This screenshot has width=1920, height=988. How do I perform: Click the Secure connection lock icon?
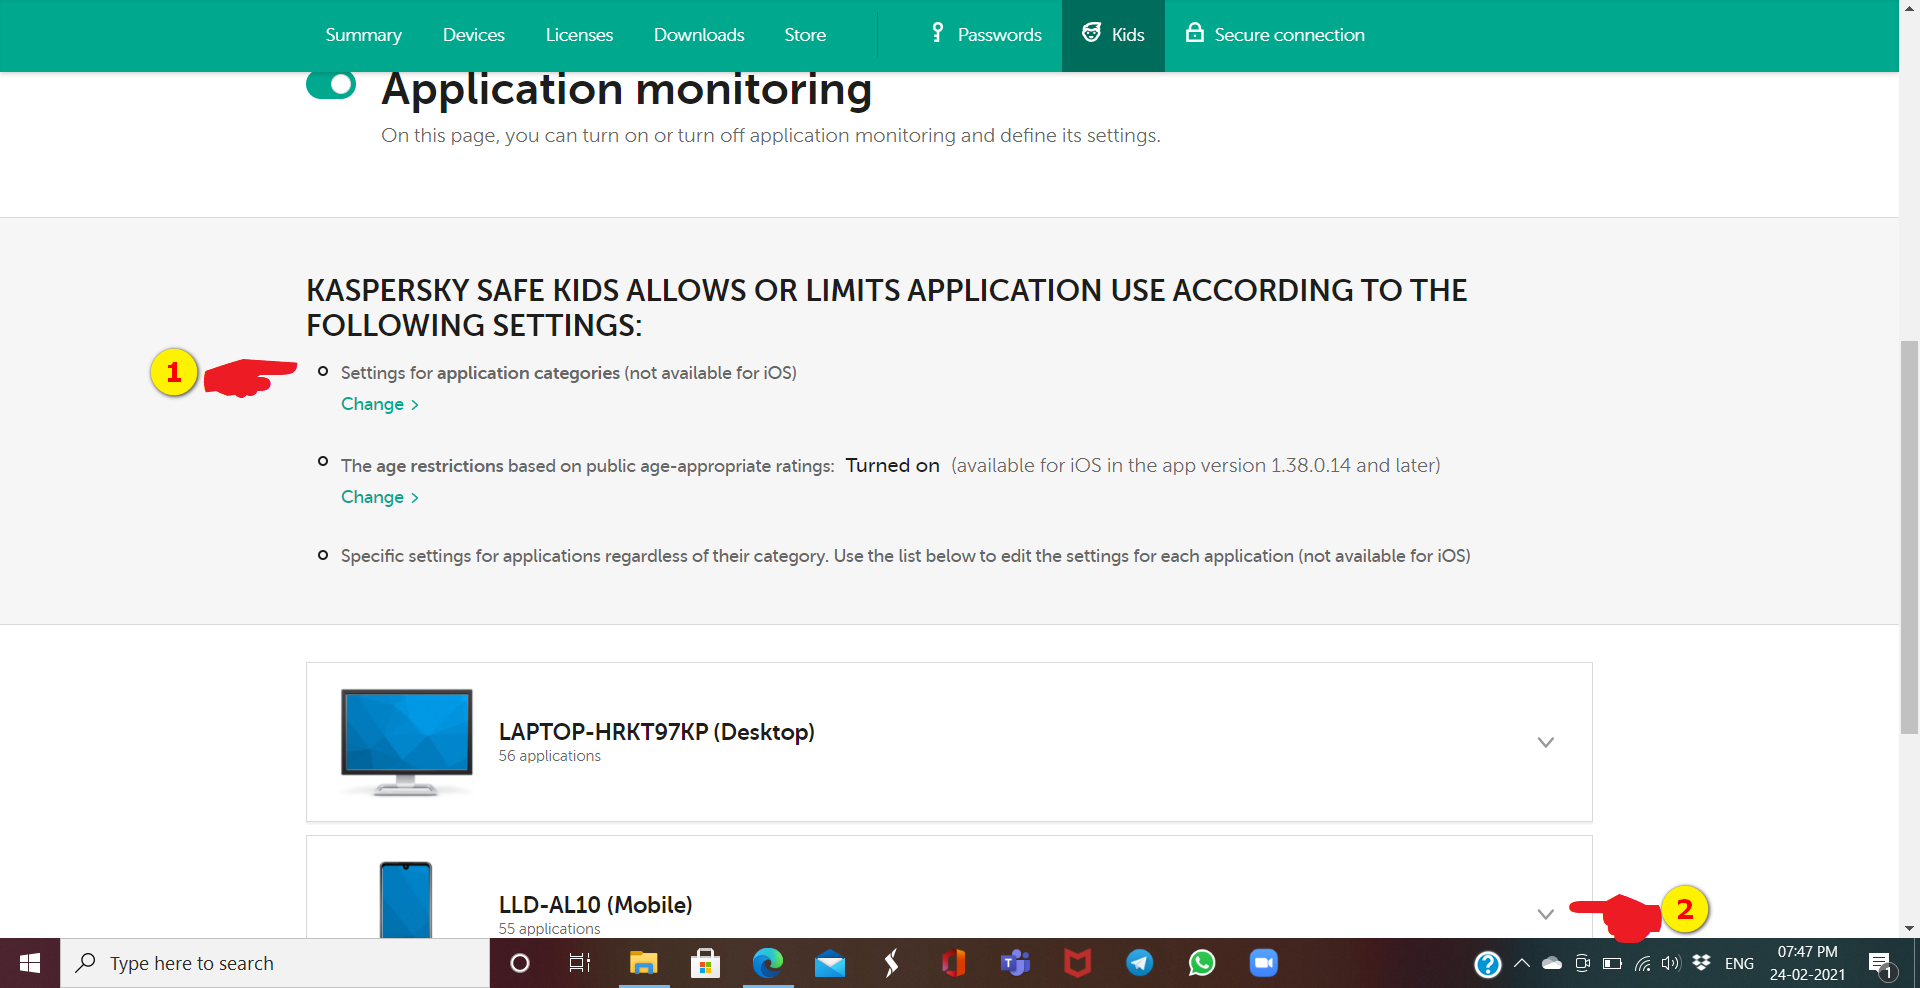[1194, 33]
